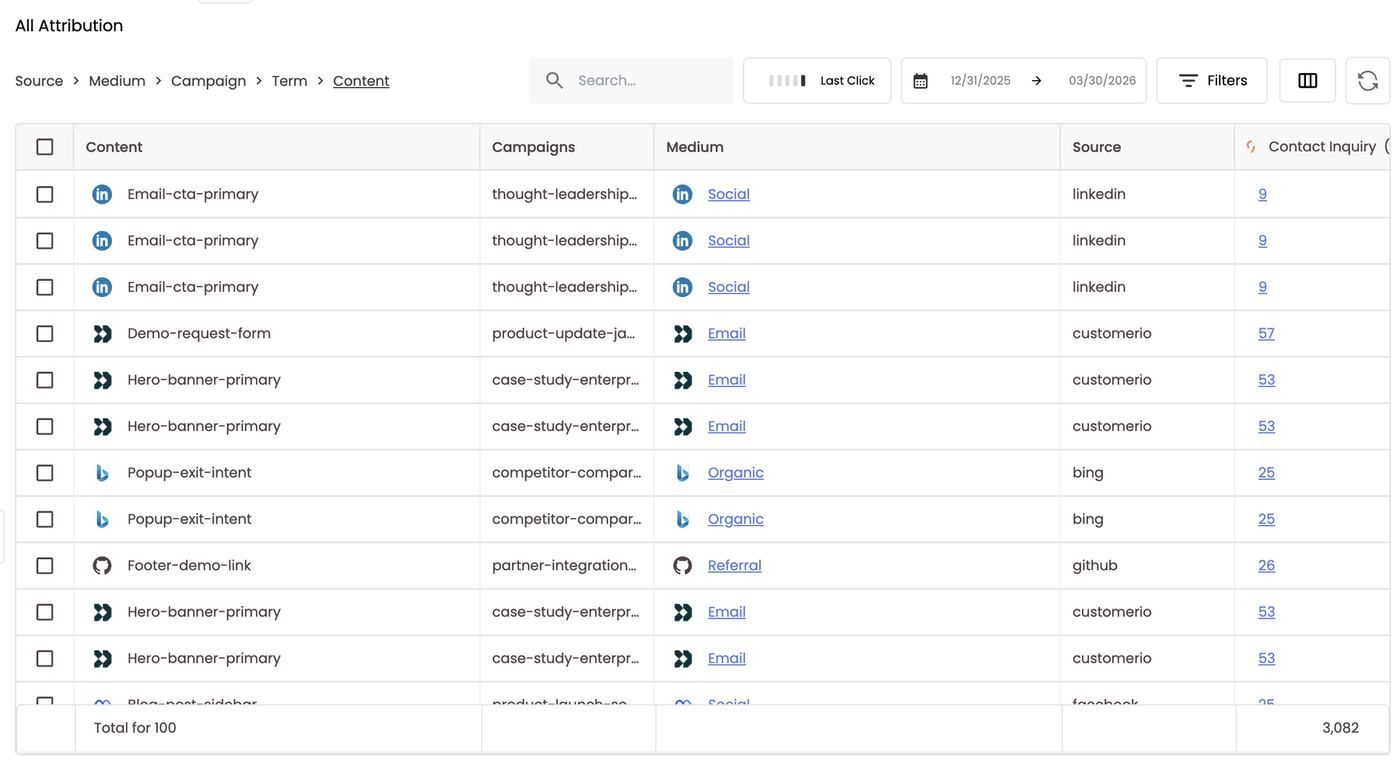Click the Email link in the Demo-request-form row
Viewport: 1400px width, 760px height.
727,334
